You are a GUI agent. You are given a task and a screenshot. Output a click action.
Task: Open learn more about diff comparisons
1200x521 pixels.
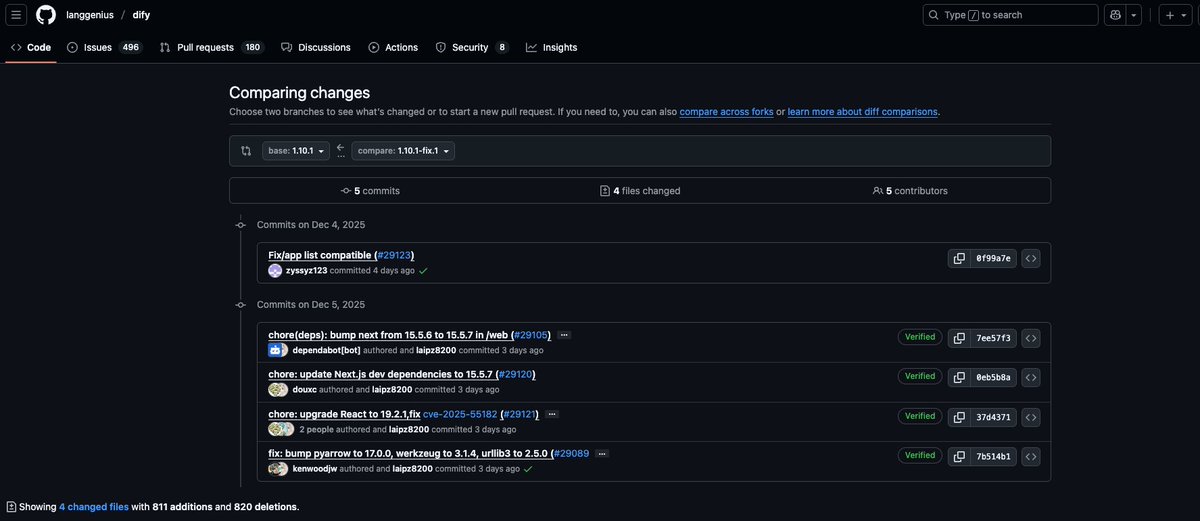[863, 112]
